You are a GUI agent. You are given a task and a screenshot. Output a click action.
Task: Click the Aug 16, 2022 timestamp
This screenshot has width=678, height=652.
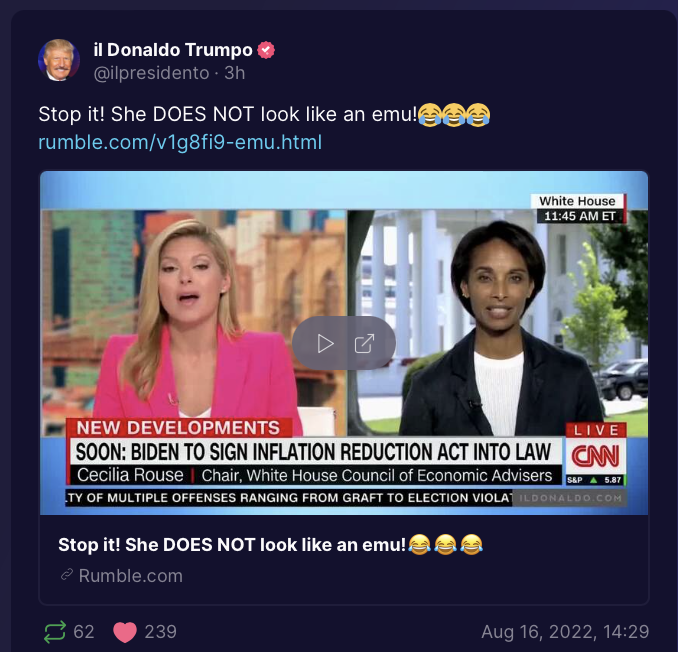565,632
